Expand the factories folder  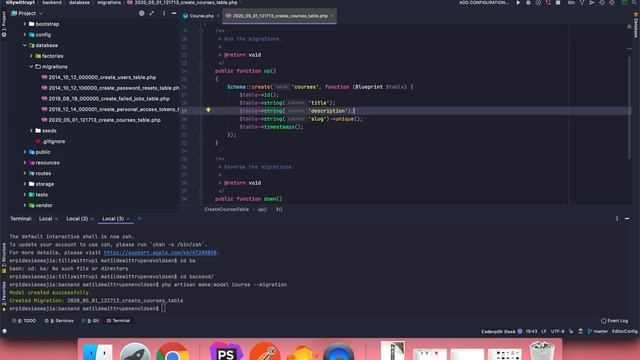[31, 56]
